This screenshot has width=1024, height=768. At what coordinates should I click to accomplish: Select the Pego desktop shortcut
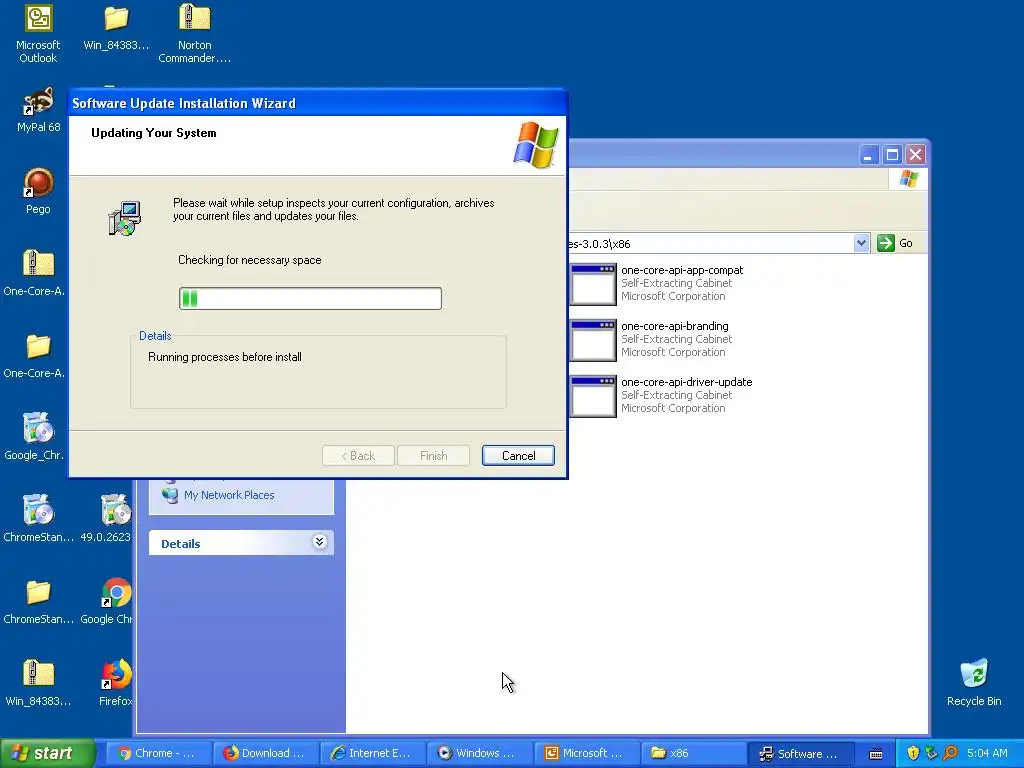tap(38, 183)
